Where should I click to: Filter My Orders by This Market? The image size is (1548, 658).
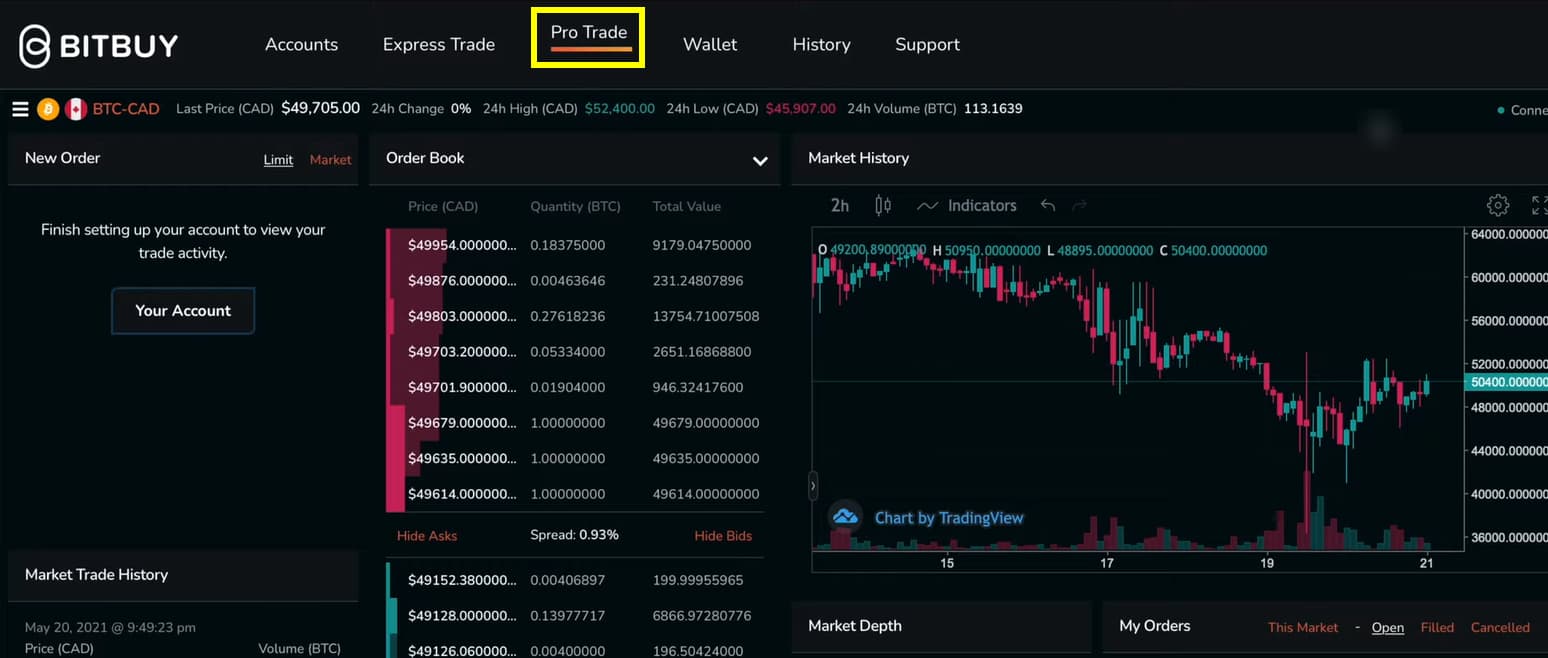(1303, 628)
